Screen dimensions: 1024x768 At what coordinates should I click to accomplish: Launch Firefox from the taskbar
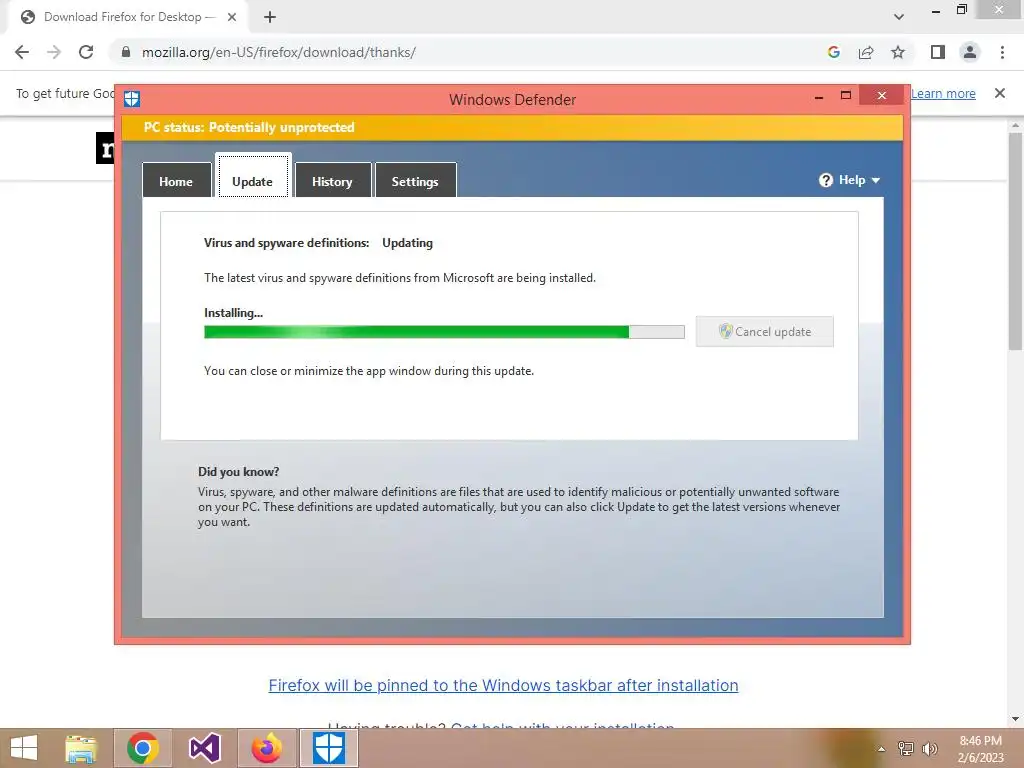click(266, 748)
